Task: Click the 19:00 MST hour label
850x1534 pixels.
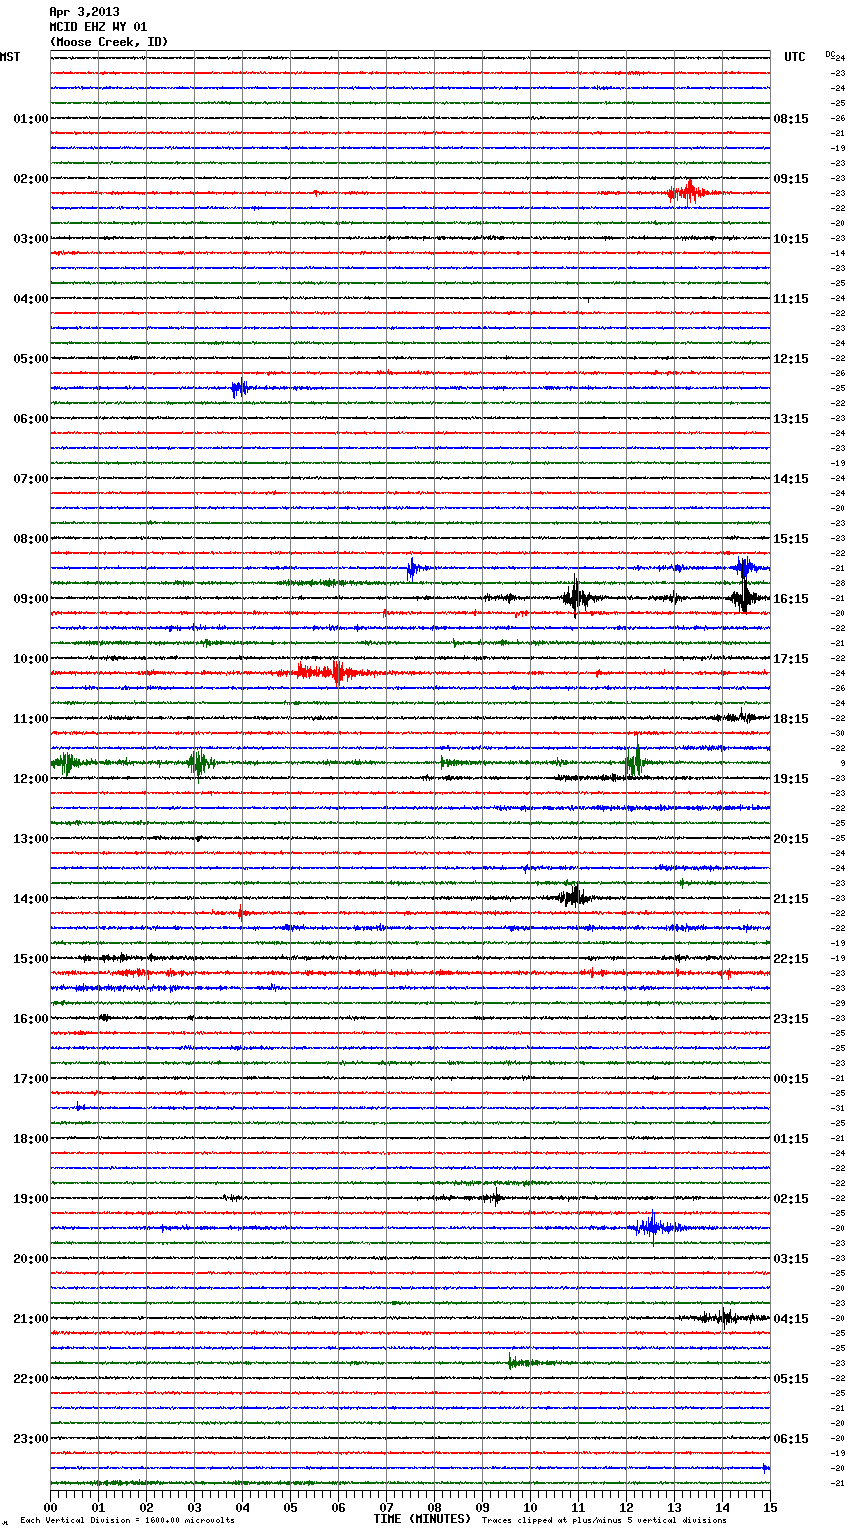Action: (x=30, y=1198)
